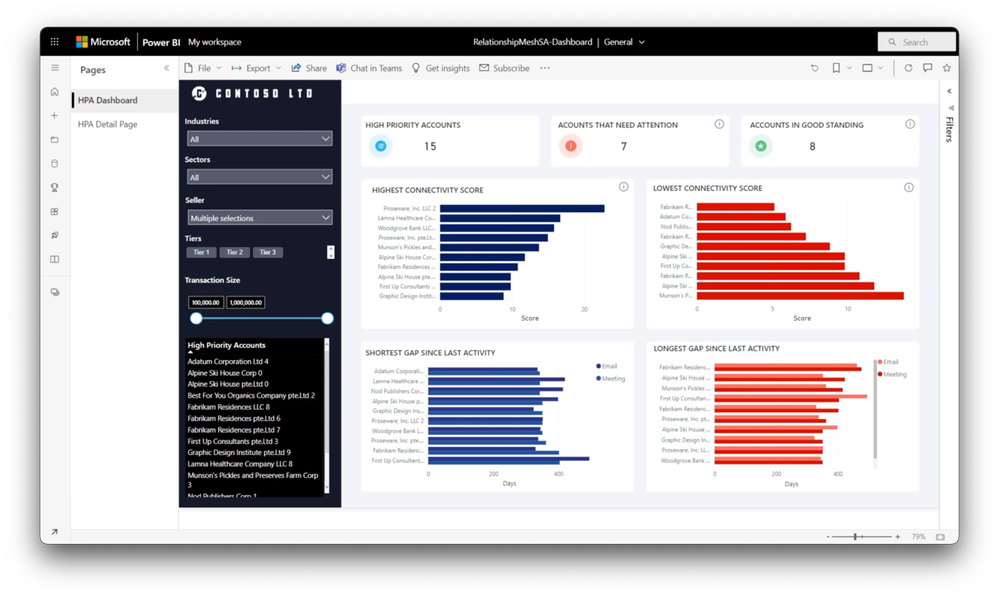Open the Data hub cylinder icon

[55, 164]
